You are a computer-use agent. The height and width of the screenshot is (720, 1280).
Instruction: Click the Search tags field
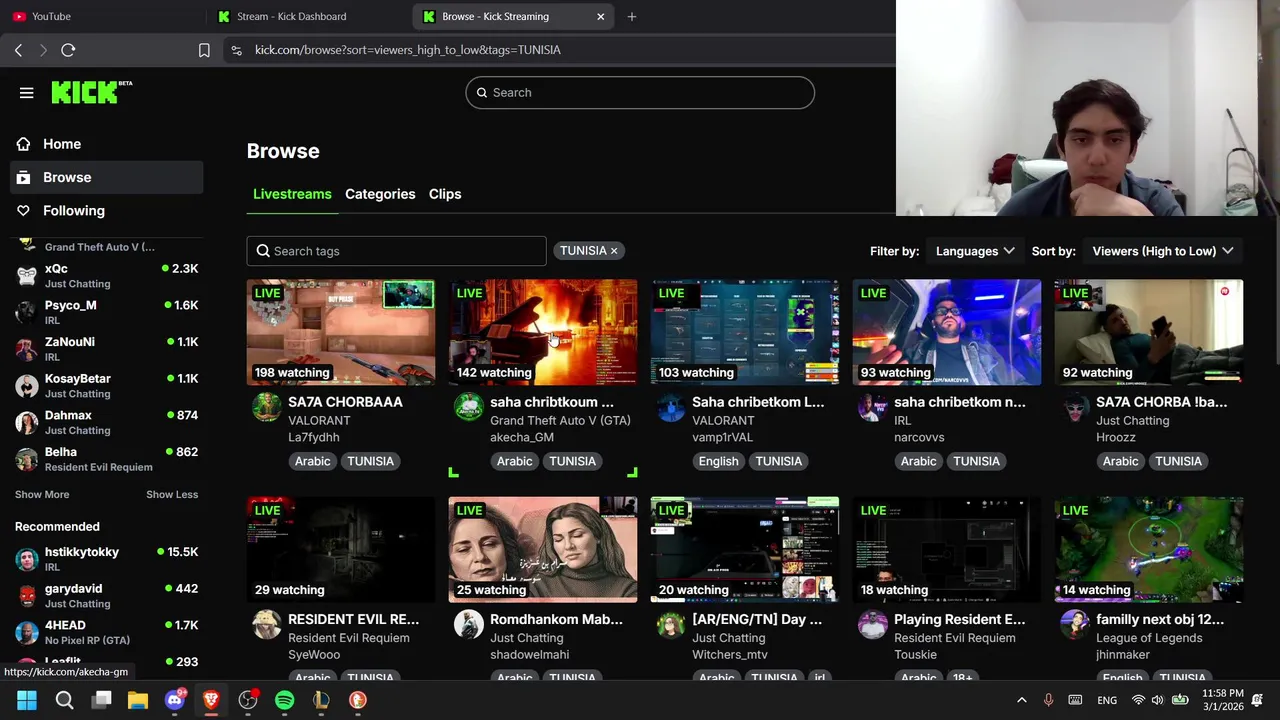point(397,251)
